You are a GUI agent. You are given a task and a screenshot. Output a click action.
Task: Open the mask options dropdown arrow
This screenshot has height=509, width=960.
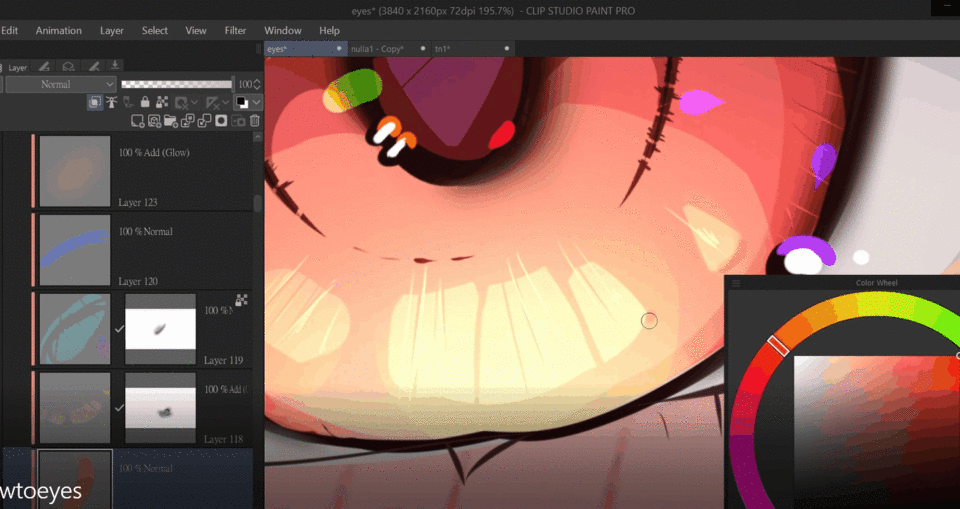pyautogui.click(x=194, y=102)
